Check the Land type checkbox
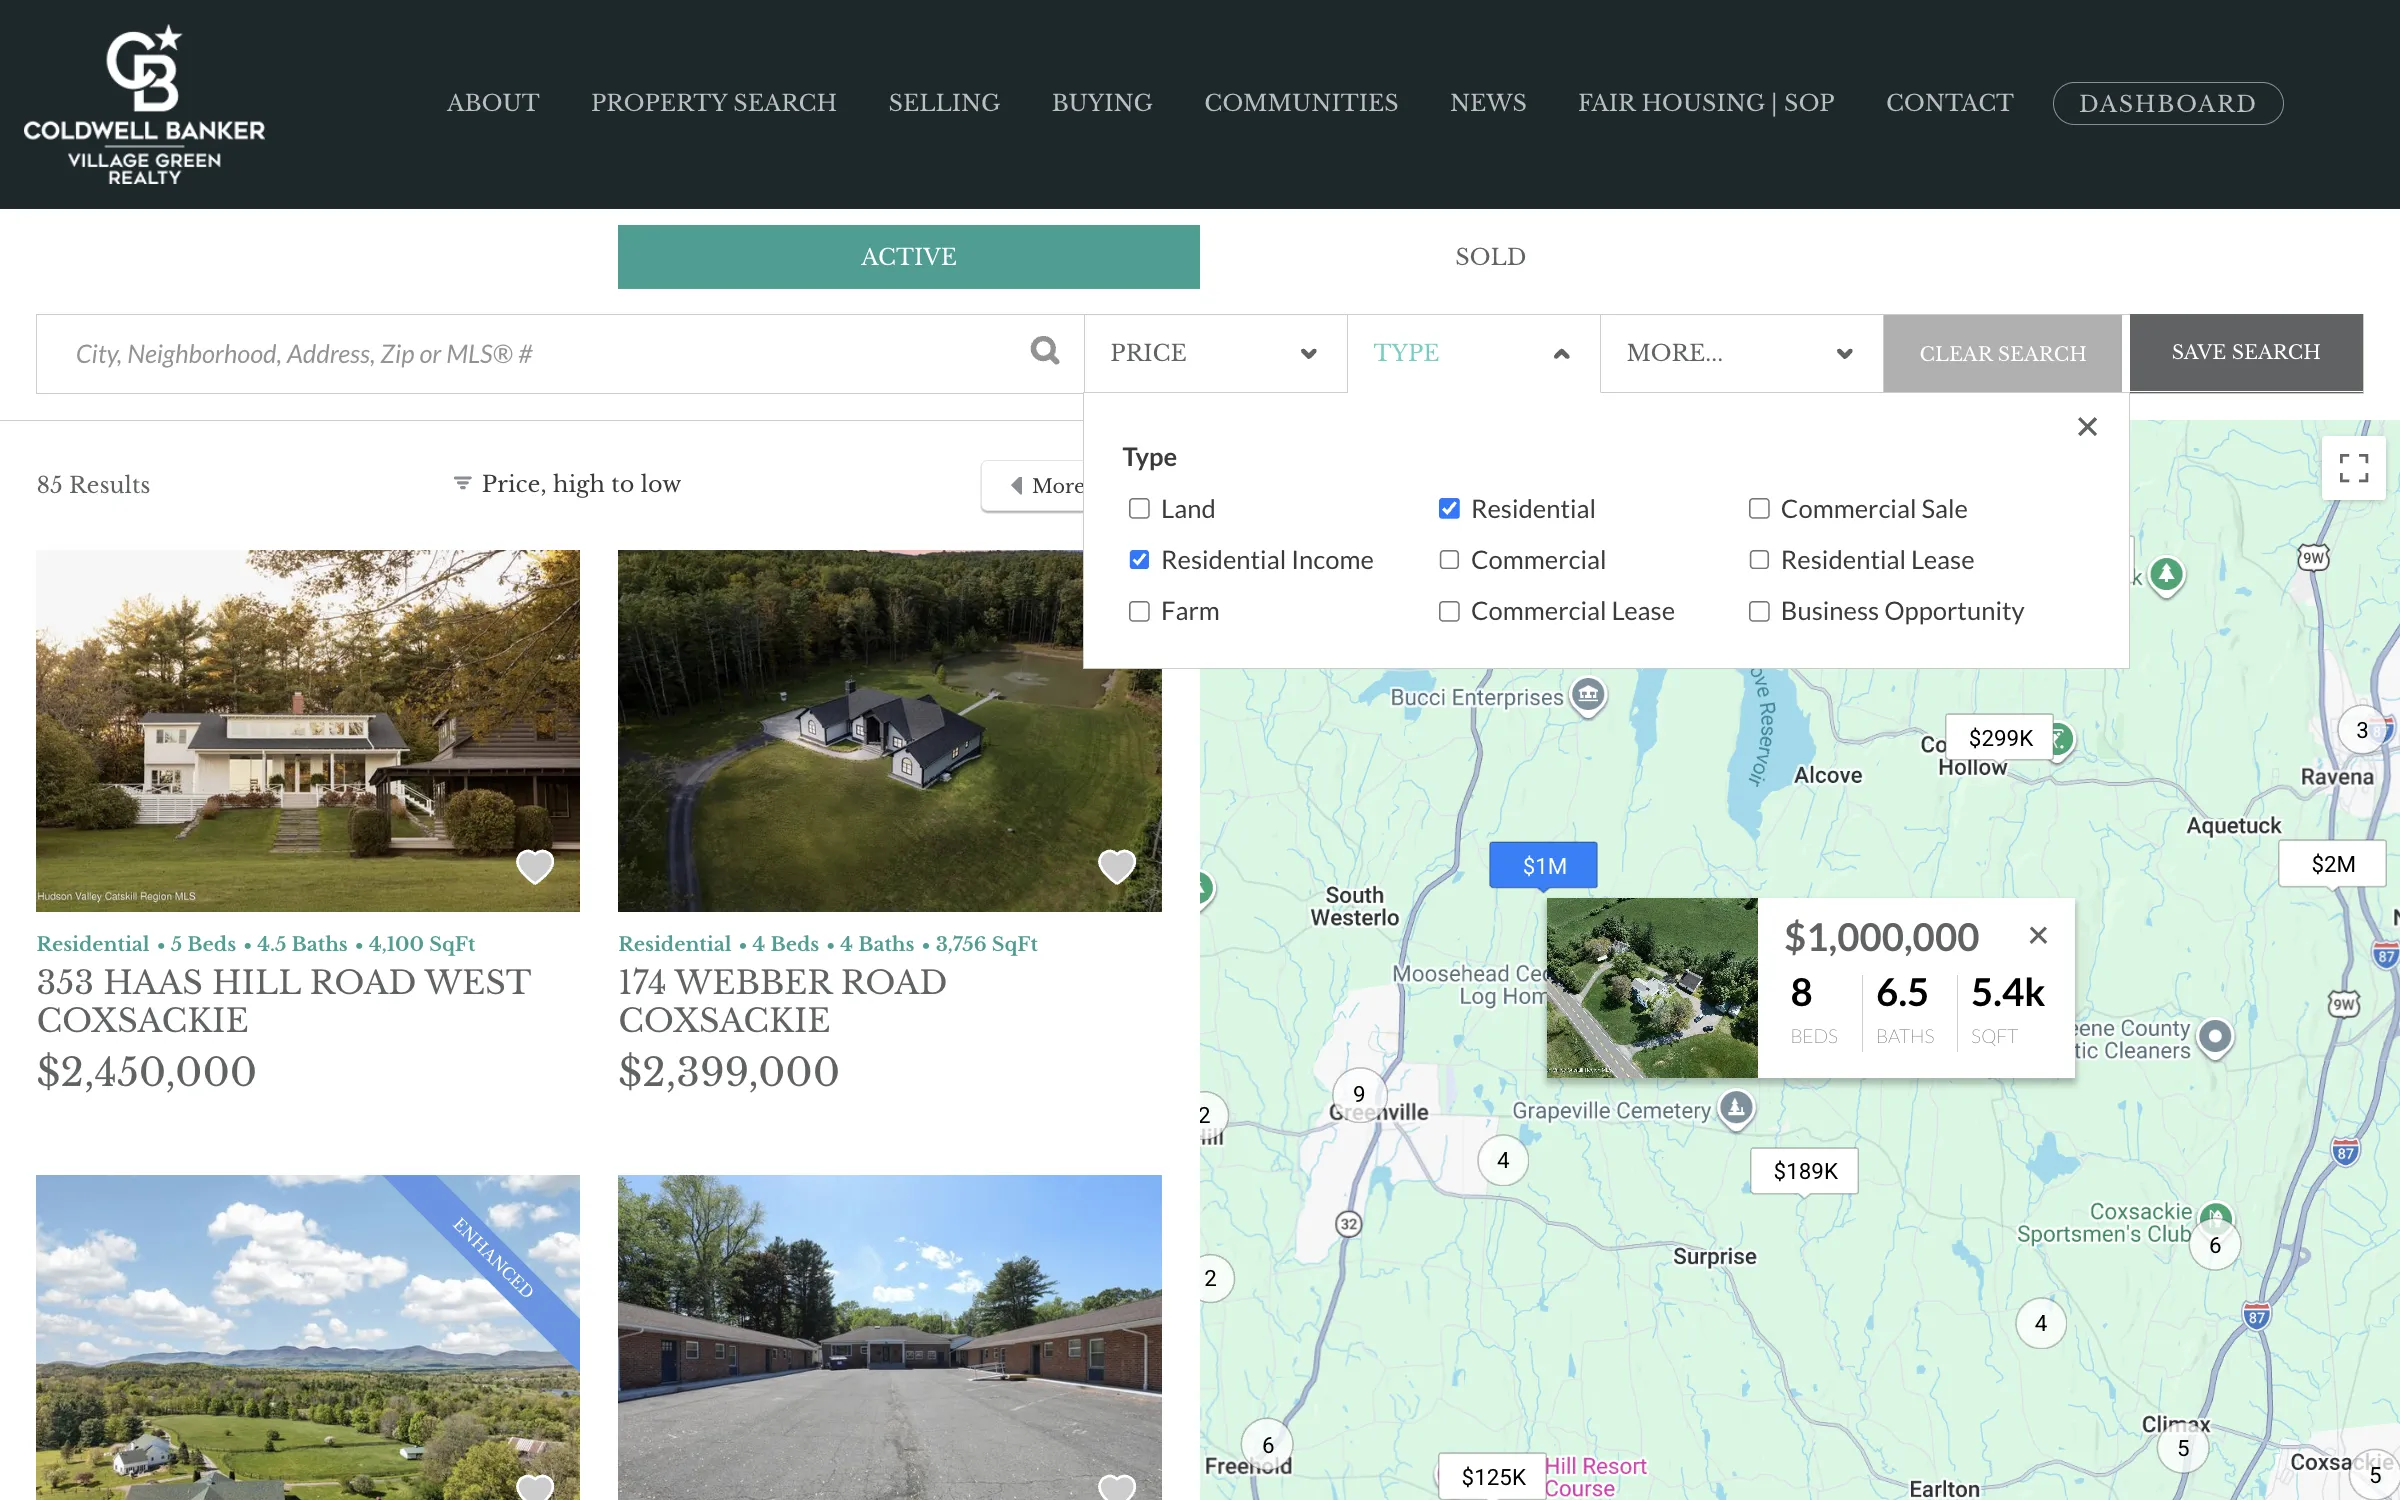 click(x=1139, y=508)
